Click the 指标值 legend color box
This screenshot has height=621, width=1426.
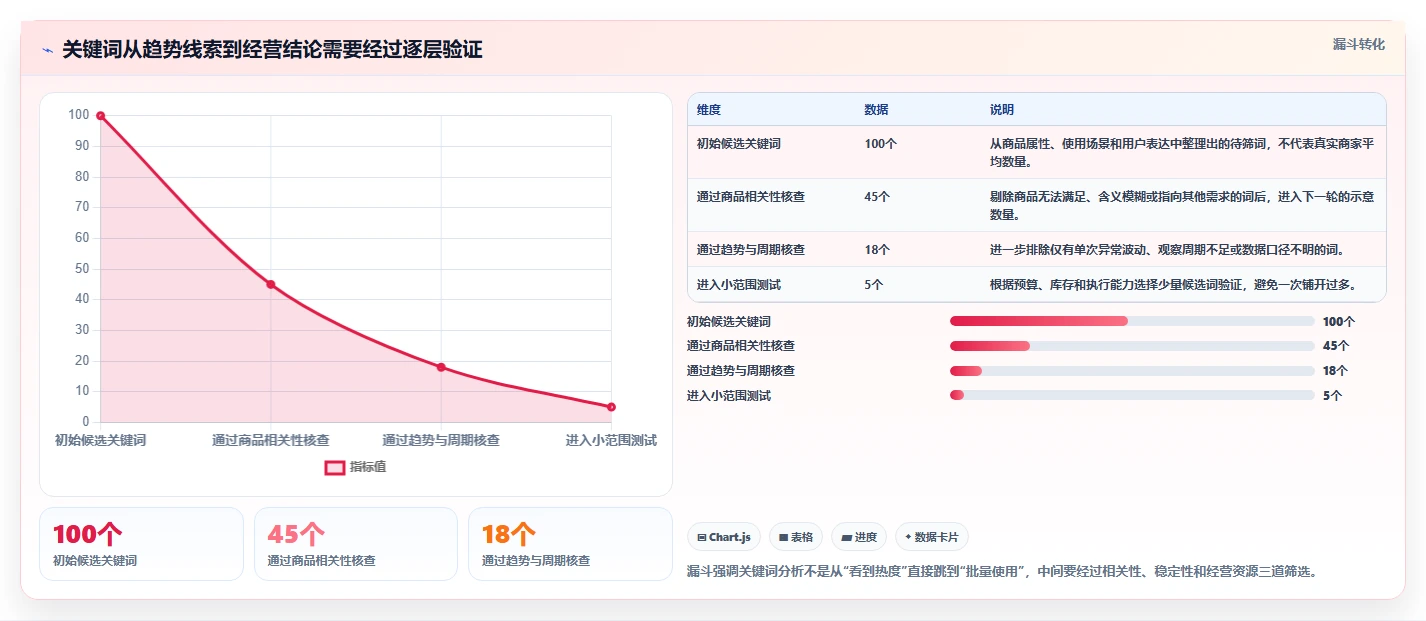(x=335, y=467)
